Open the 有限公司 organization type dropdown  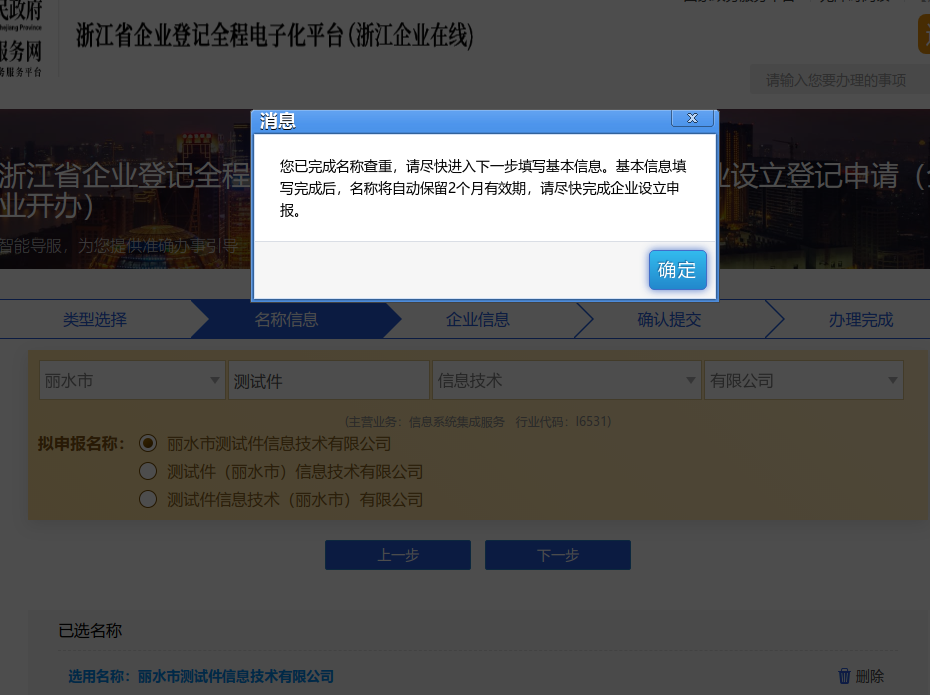pyautogui.click(x=804, y=380)
